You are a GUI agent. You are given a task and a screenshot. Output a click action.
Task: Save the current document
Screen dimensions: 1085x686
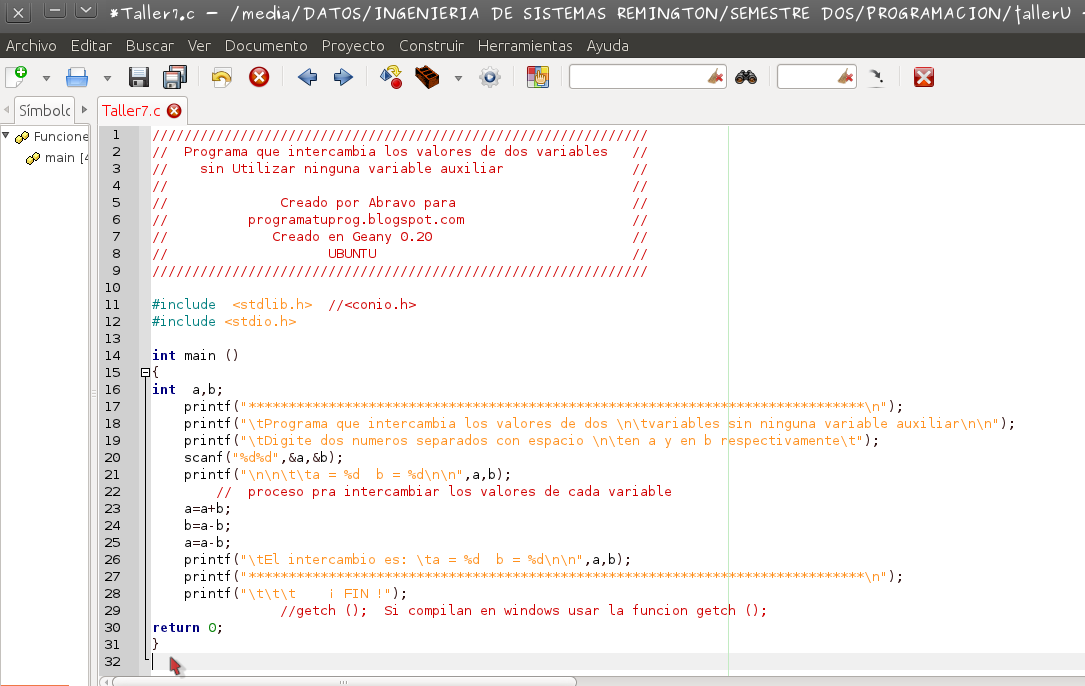coord(138,77)
